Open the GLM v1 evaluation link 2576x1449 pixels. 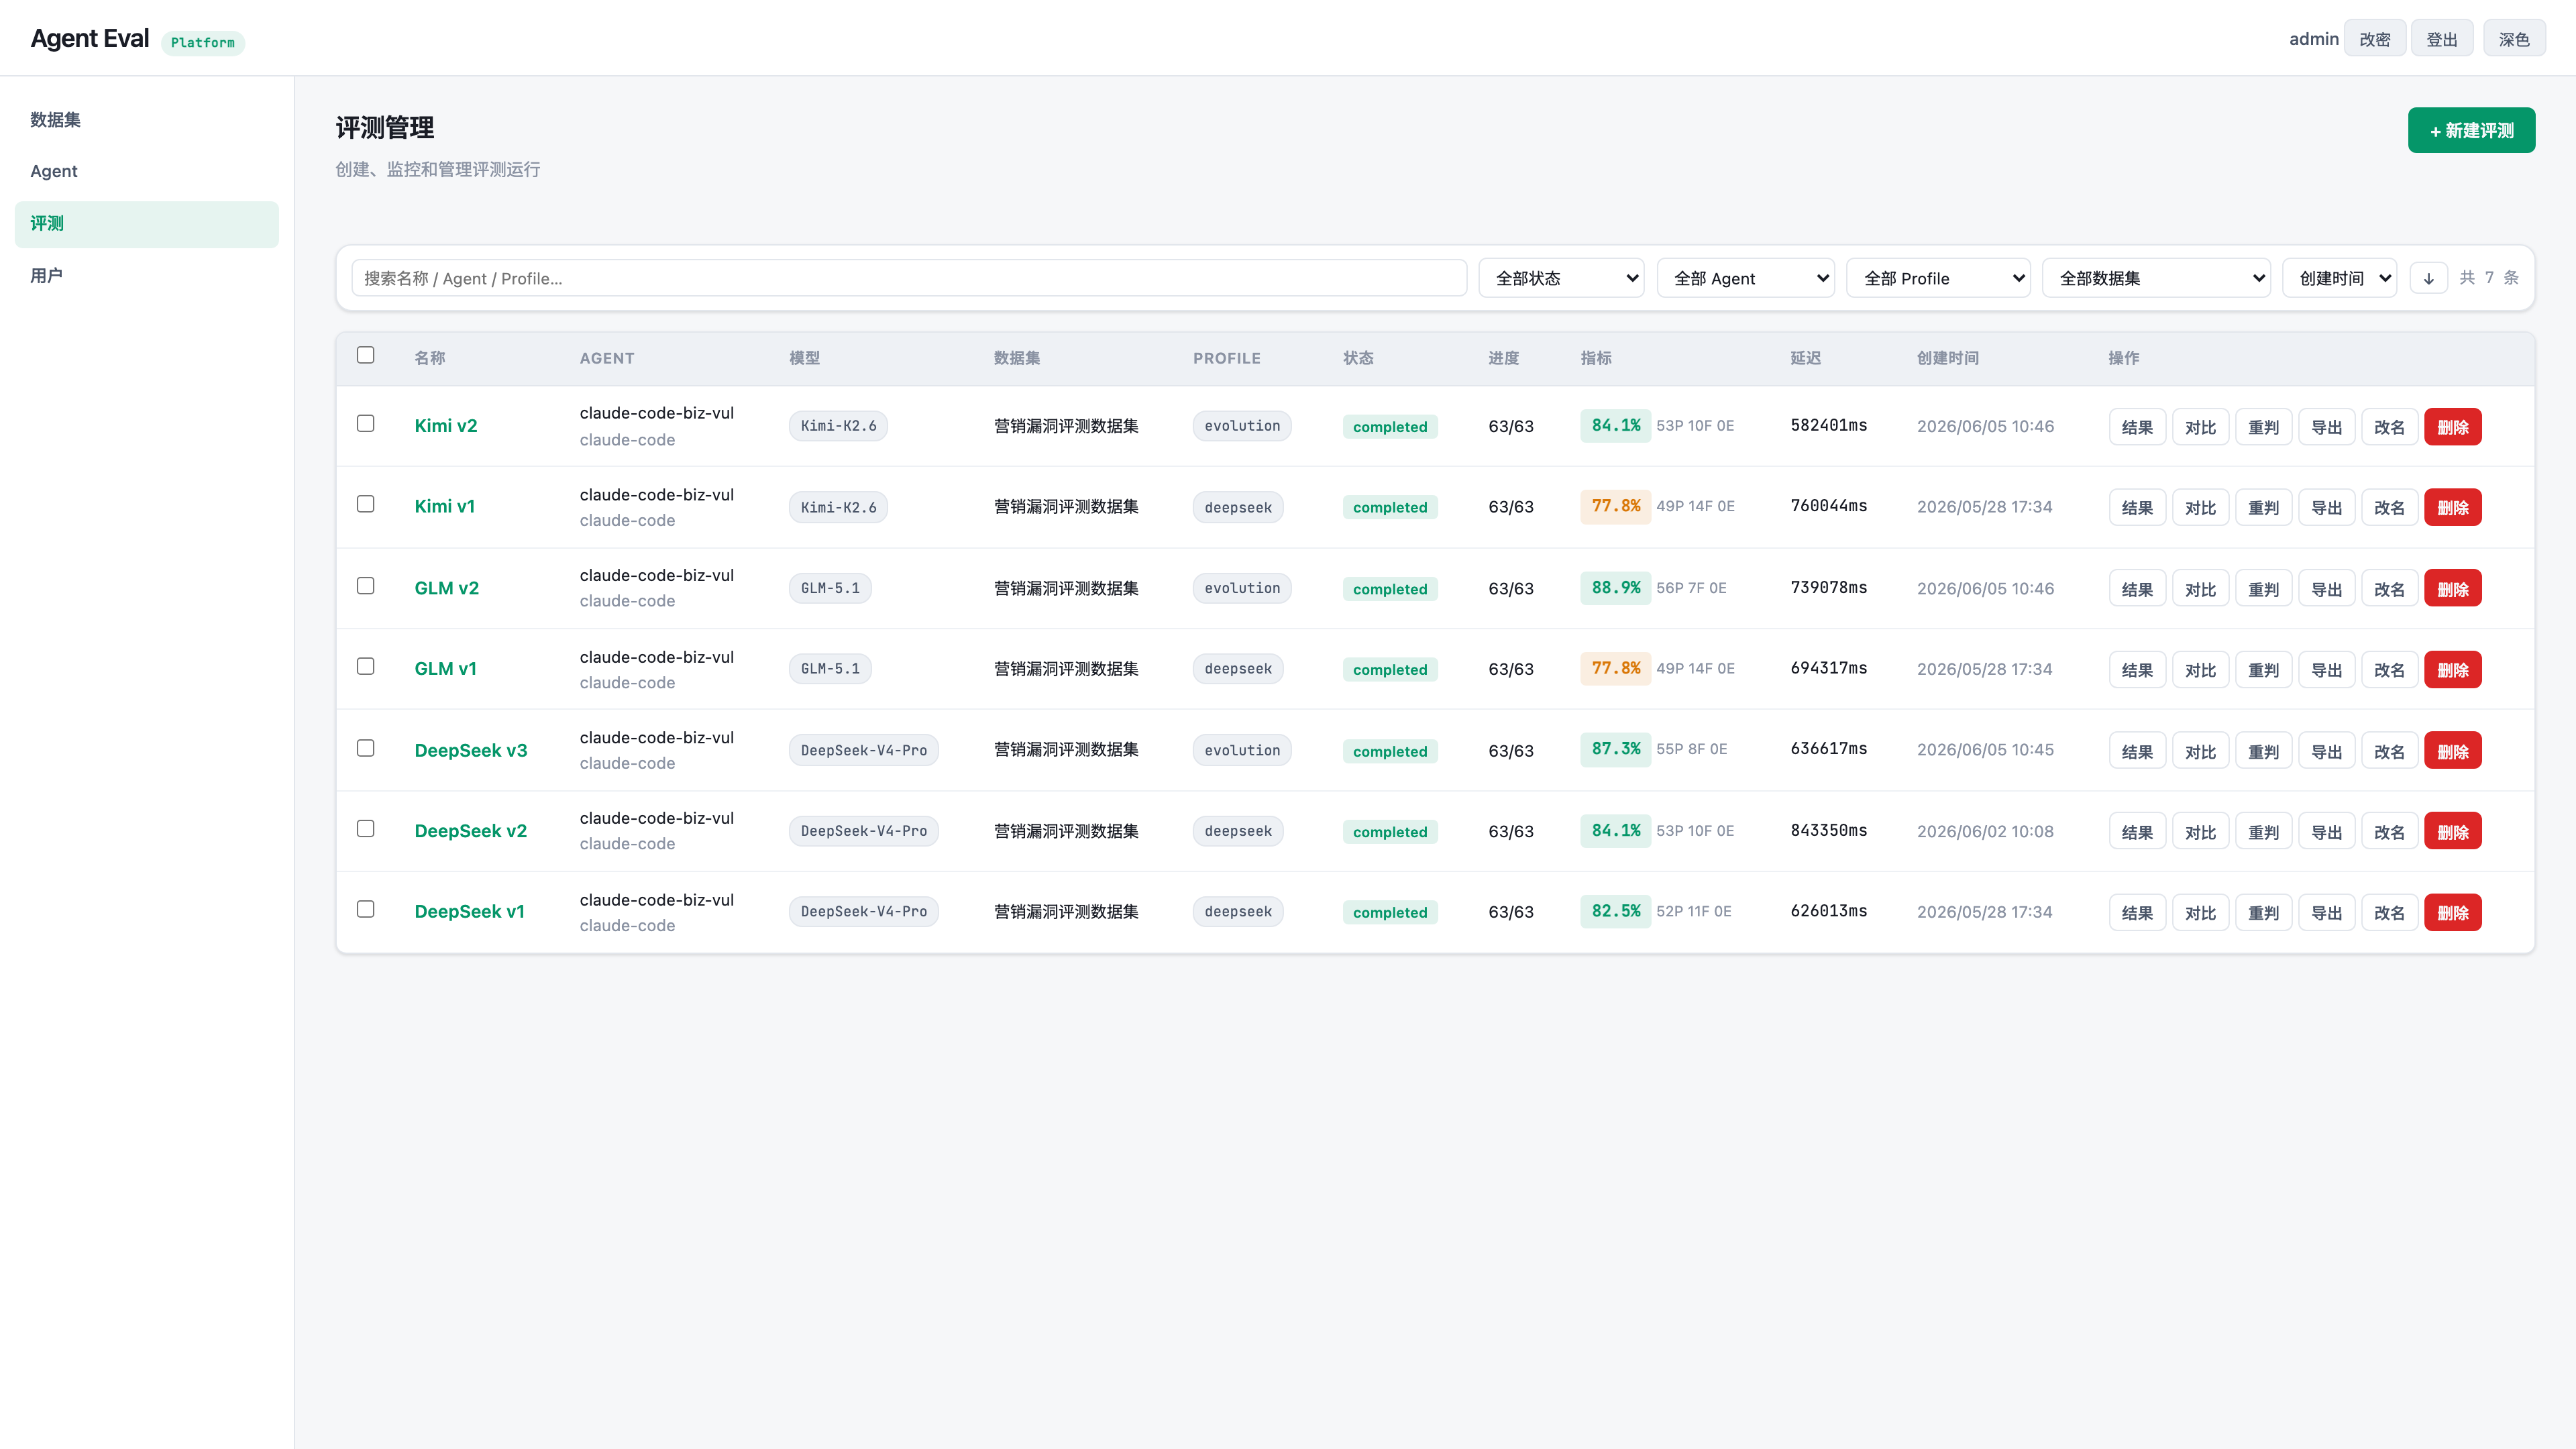[x=446, y=669]
